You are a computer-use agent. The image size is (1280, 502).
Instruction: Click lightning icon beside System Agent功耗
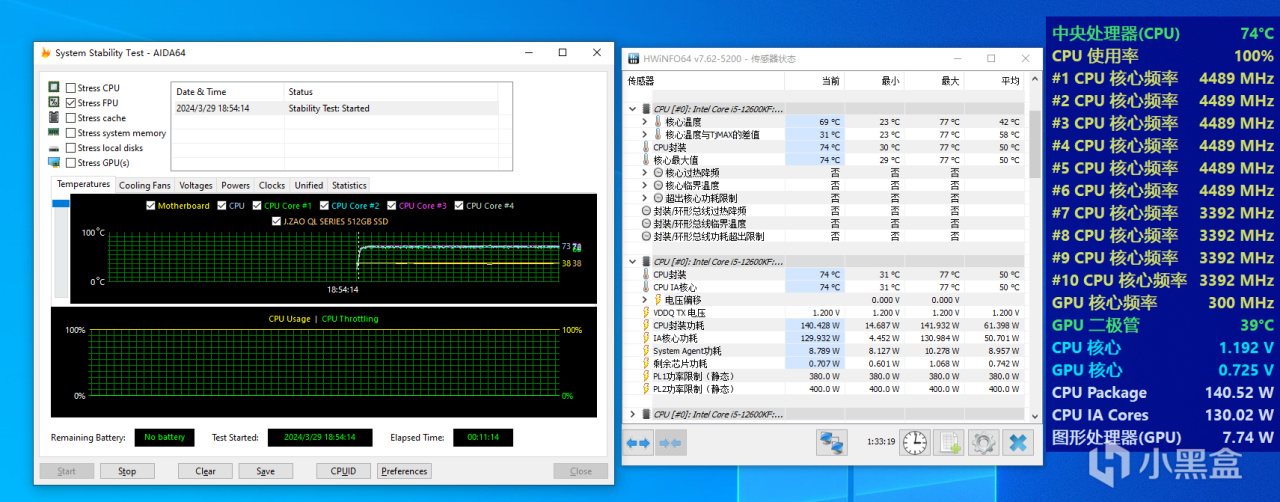click(x=646, y=351)
